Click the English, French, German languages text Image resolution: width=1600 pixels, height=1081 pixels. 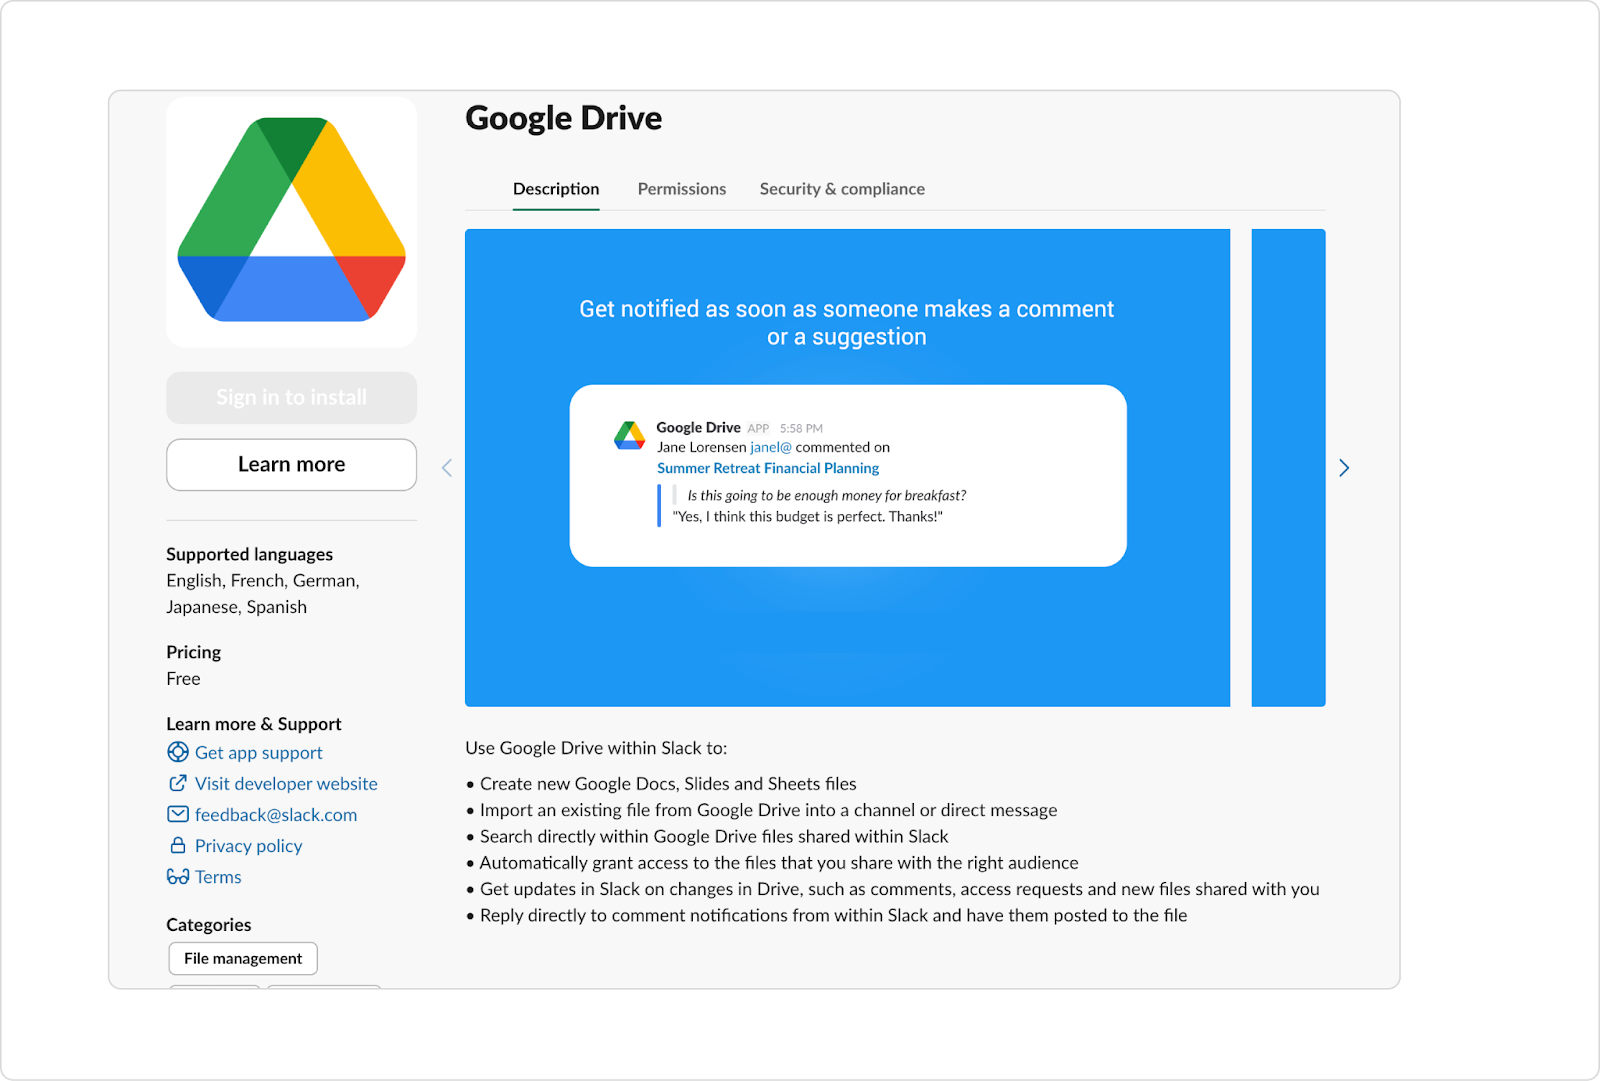(263, 594)
